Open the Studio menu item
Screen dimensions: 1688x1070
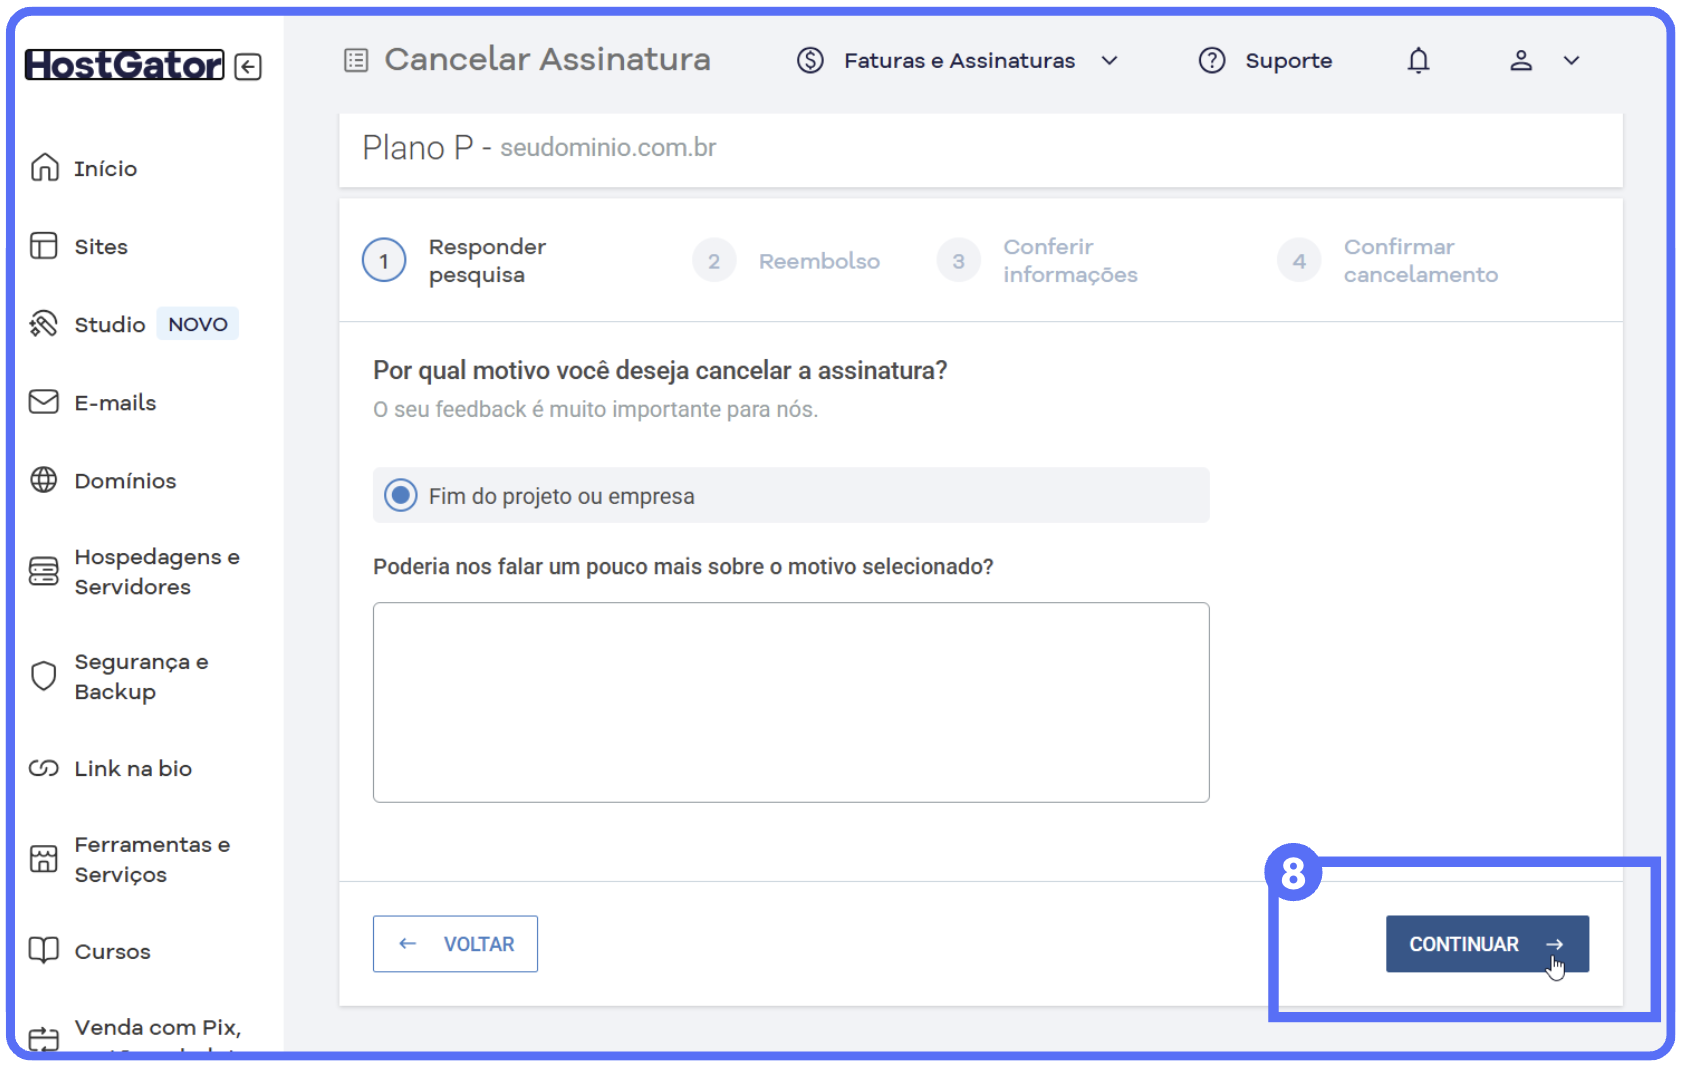[x=110, y=324]
